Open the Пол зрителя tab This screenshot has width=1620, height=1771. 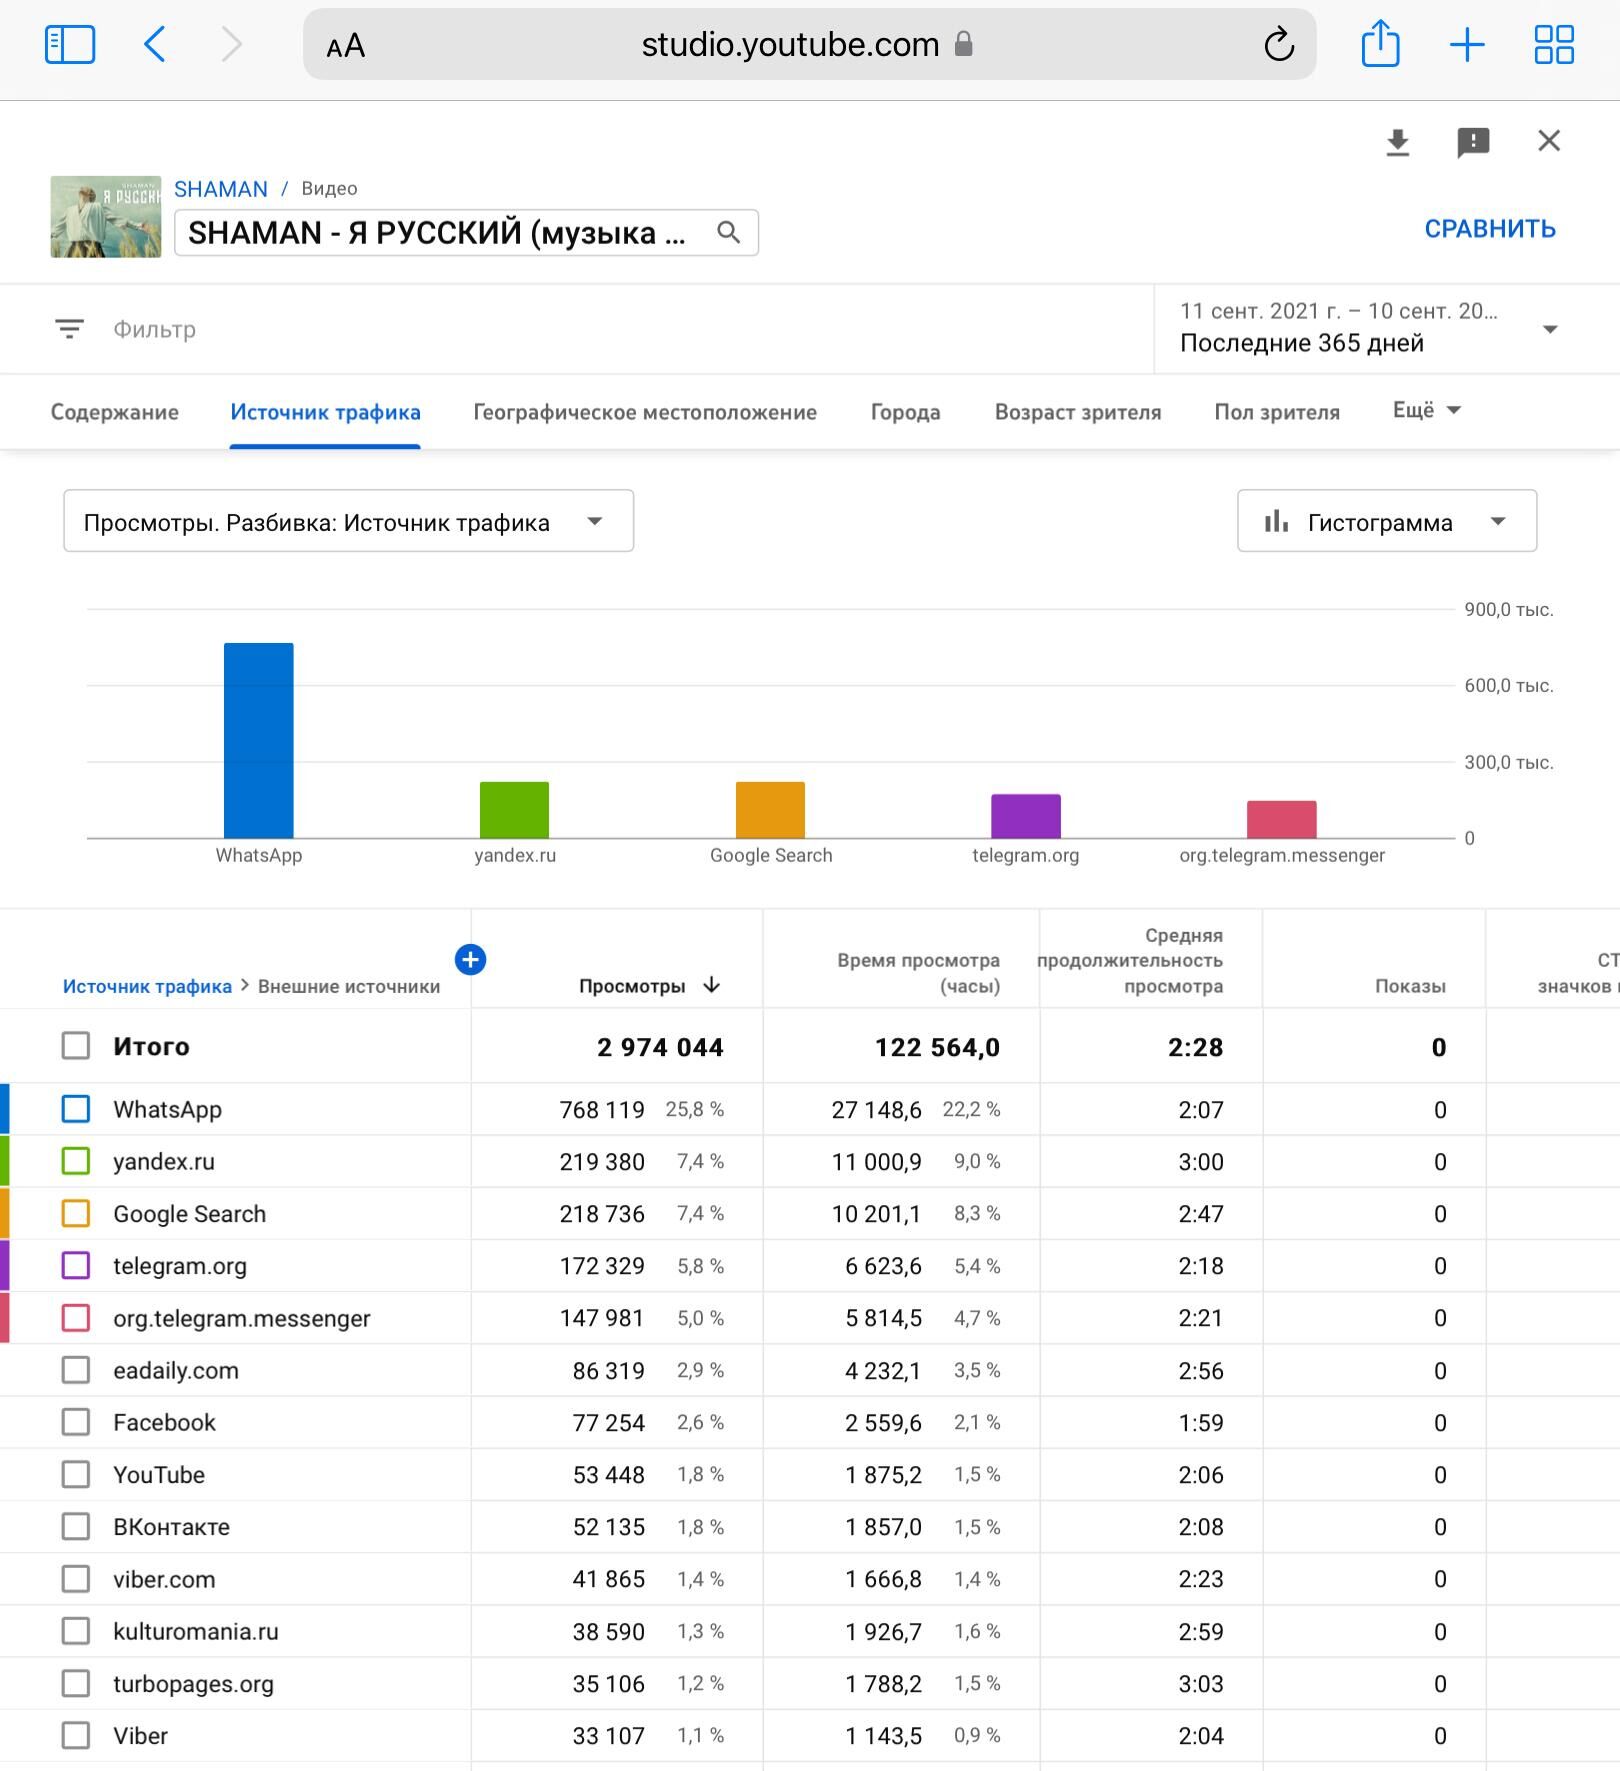coord(1277,412)
